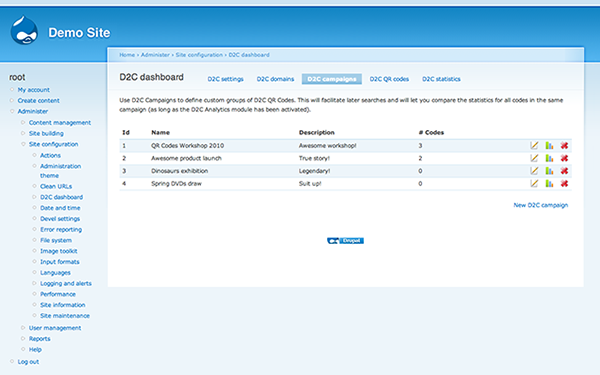
Task: Click the # Codes column header
Action: coord(431,132)
